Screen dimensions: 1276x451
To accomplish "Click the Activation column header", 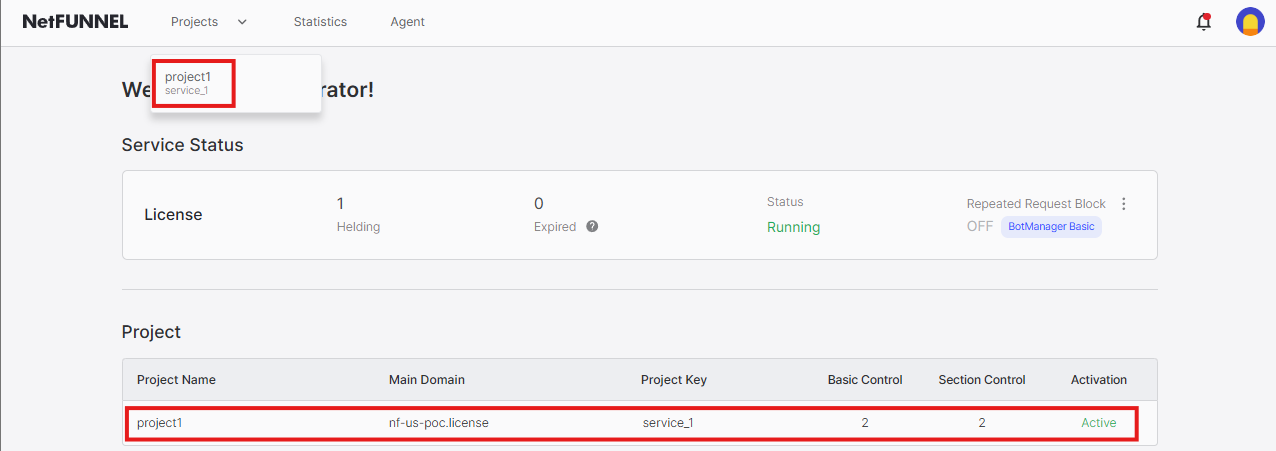I will 1099,380.
